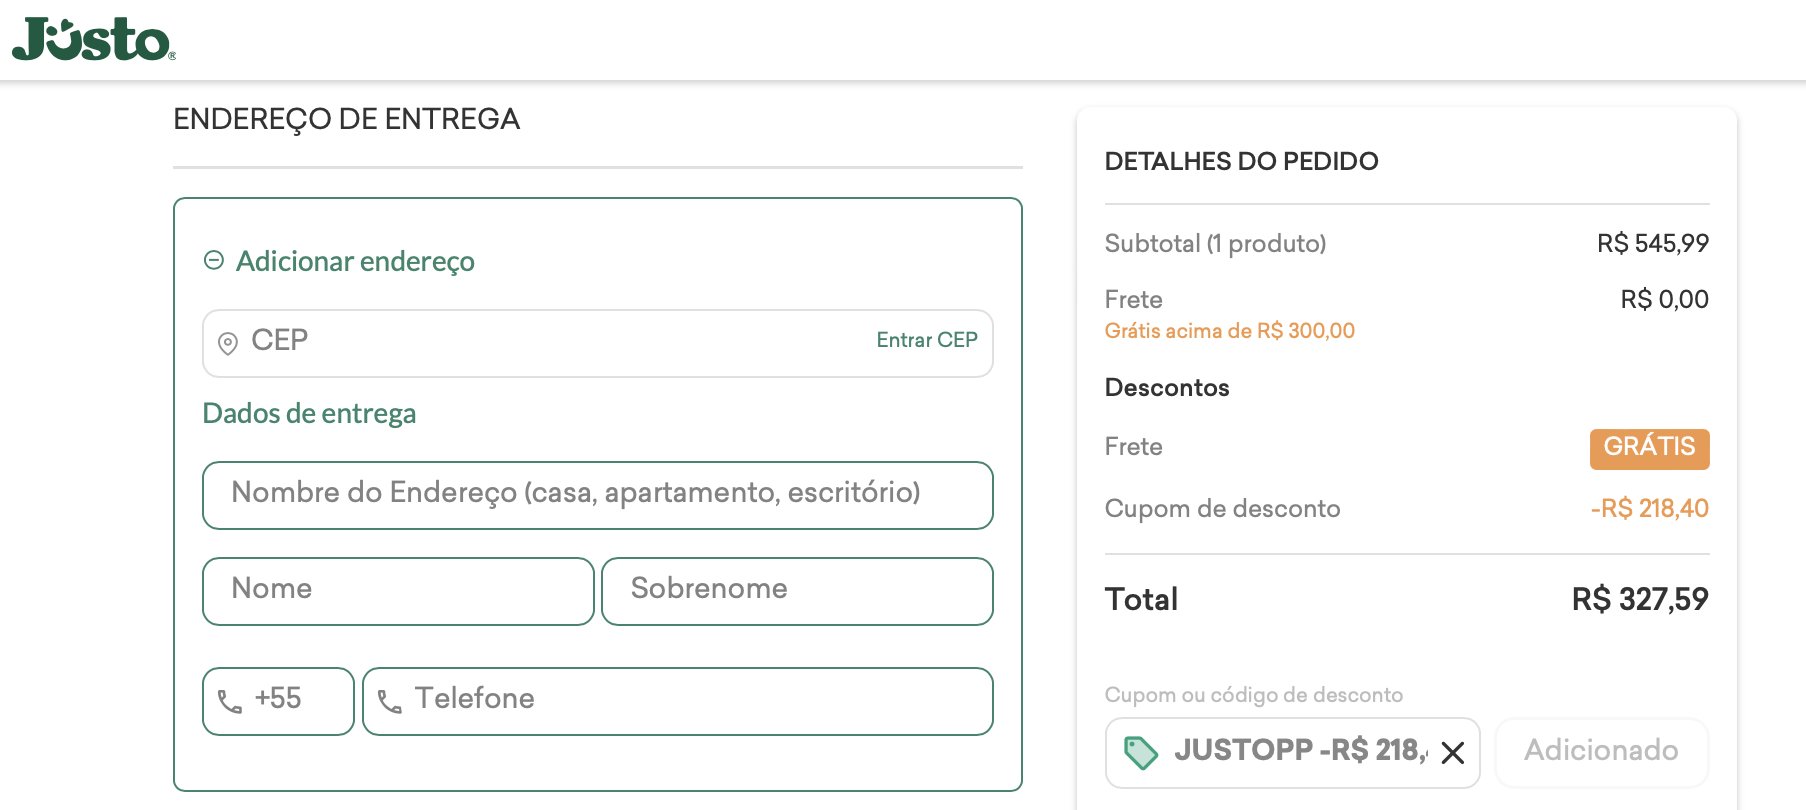Click the phone icon in Telefone field
Image resolution: width=1806 pixels, height=810 pixels.
[390, 702]
